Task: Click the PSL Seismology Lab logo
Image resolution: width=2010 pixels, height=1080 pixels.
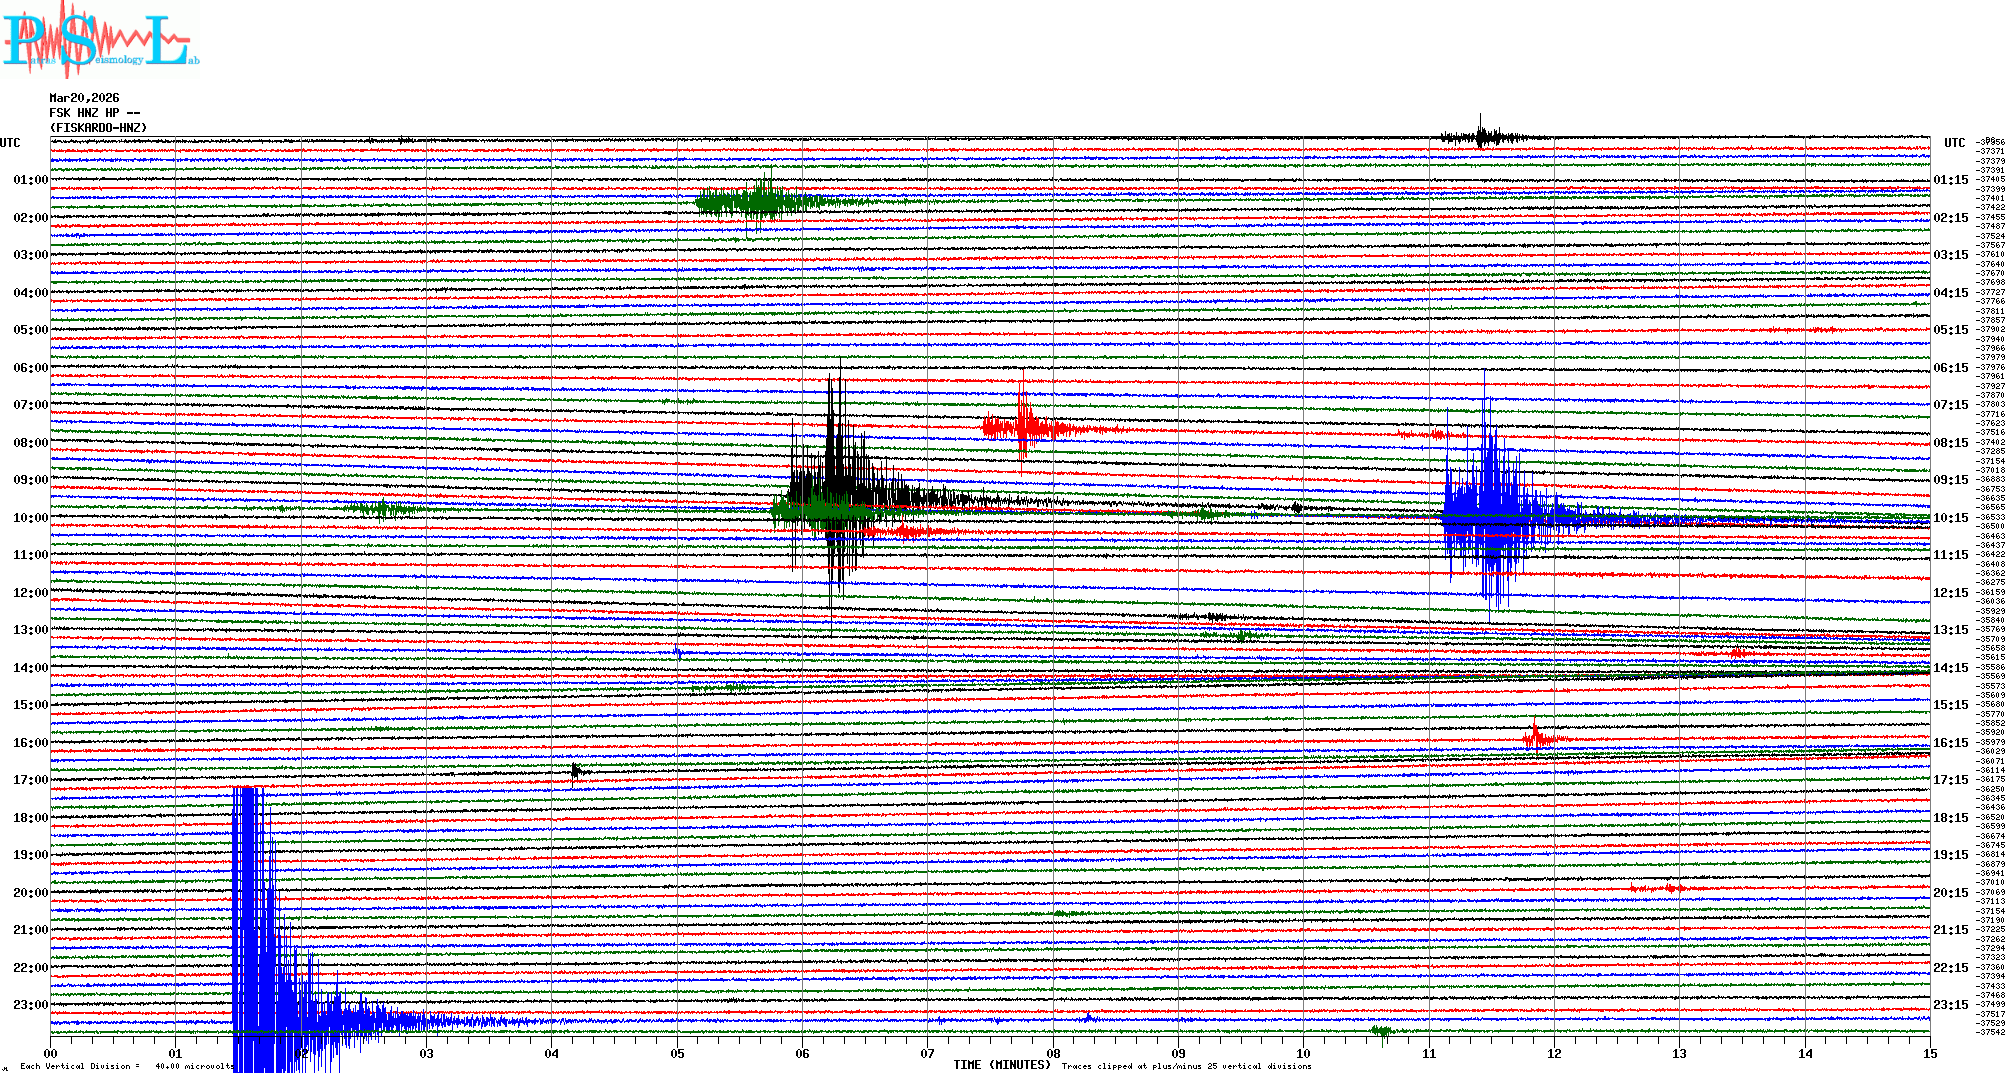Action: pos(100,40)
